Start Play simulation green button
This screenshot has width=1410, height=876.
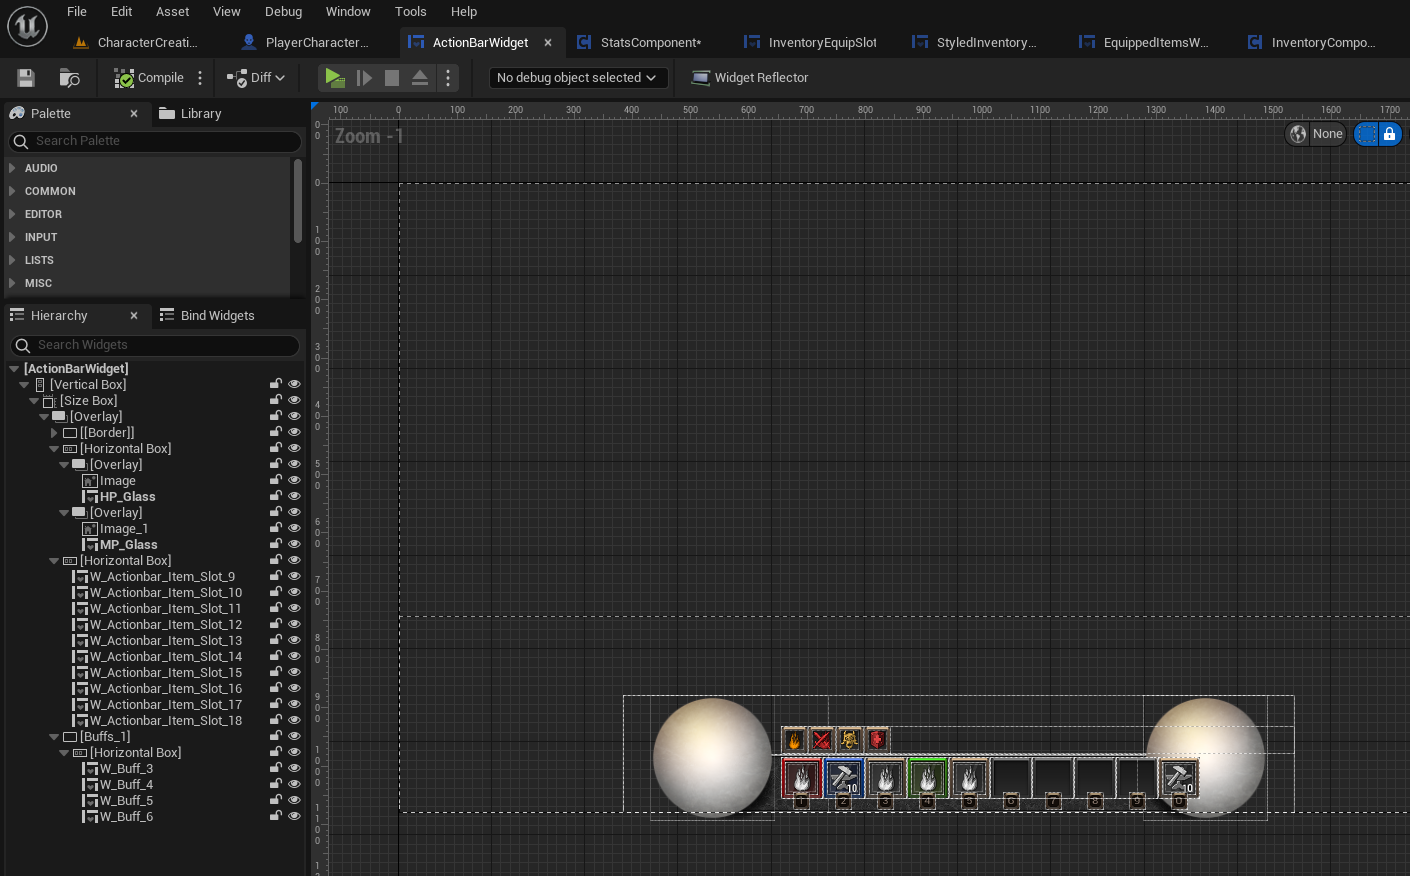click(x=335, y=78)
